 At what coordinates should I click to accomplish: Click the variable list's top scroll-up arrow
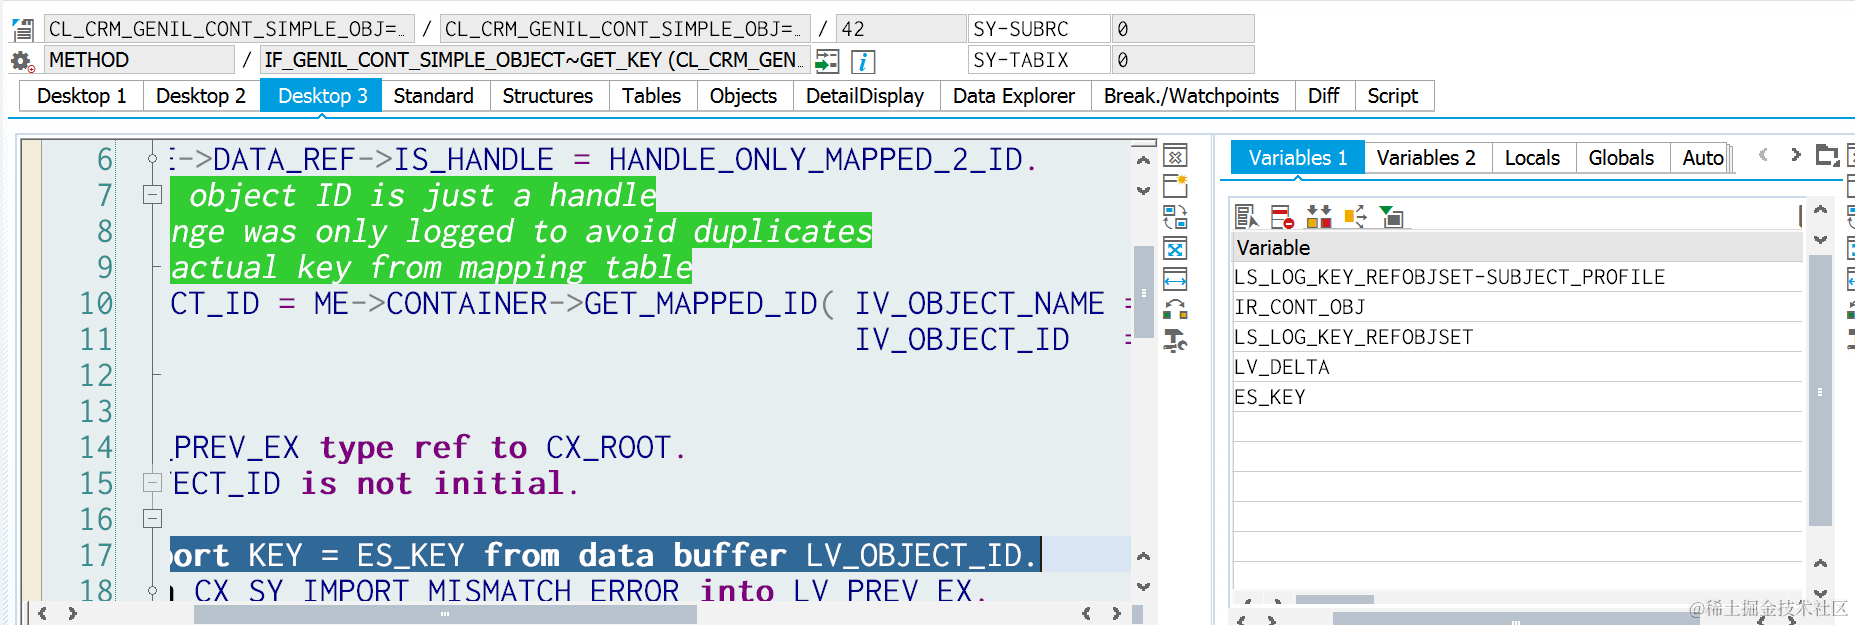tap(1820, 210)
